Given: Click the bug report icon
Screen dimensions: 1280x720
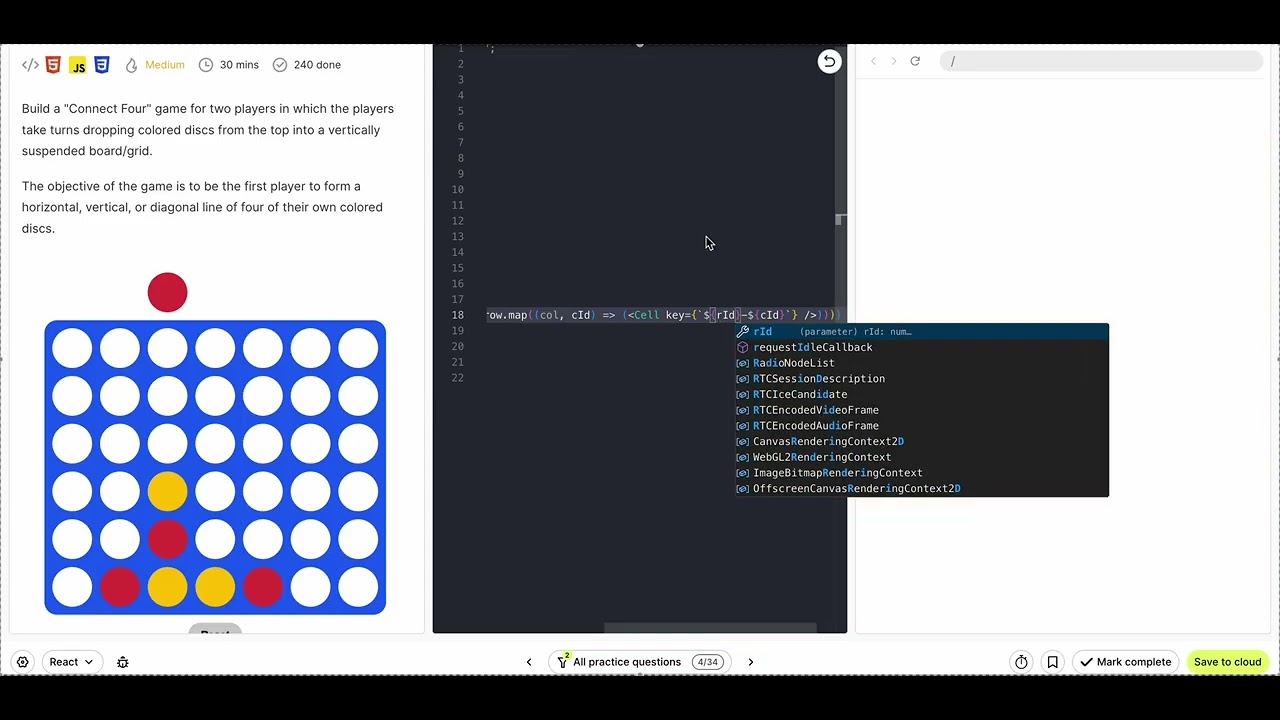Looking at the screenshot, I should click(123, 662).
